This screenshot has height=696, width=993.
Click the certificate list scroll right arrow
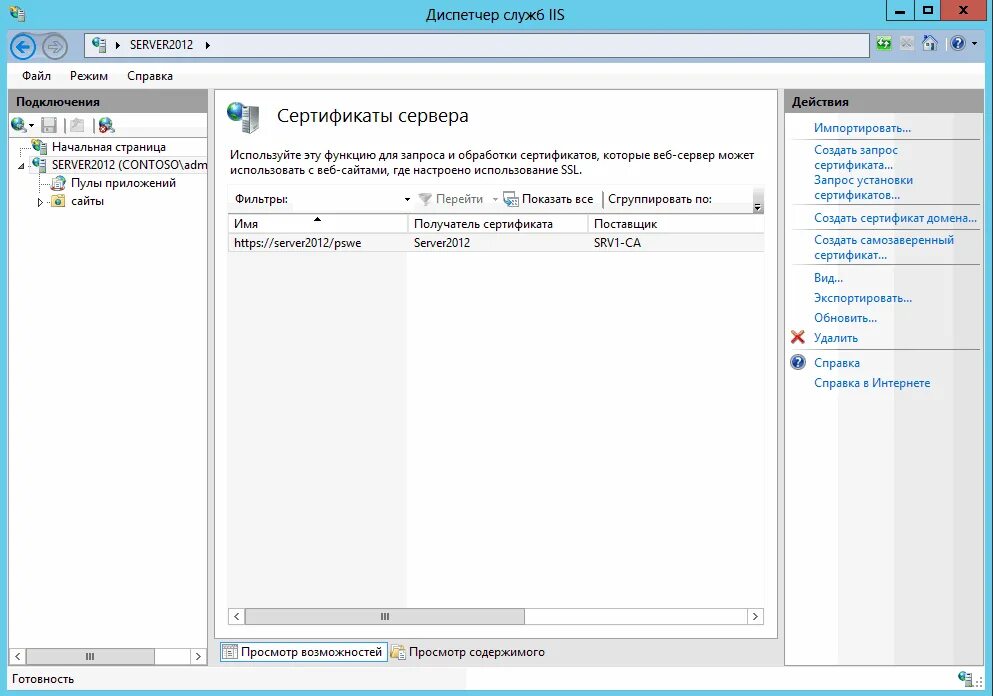click(x=755, y=616)
